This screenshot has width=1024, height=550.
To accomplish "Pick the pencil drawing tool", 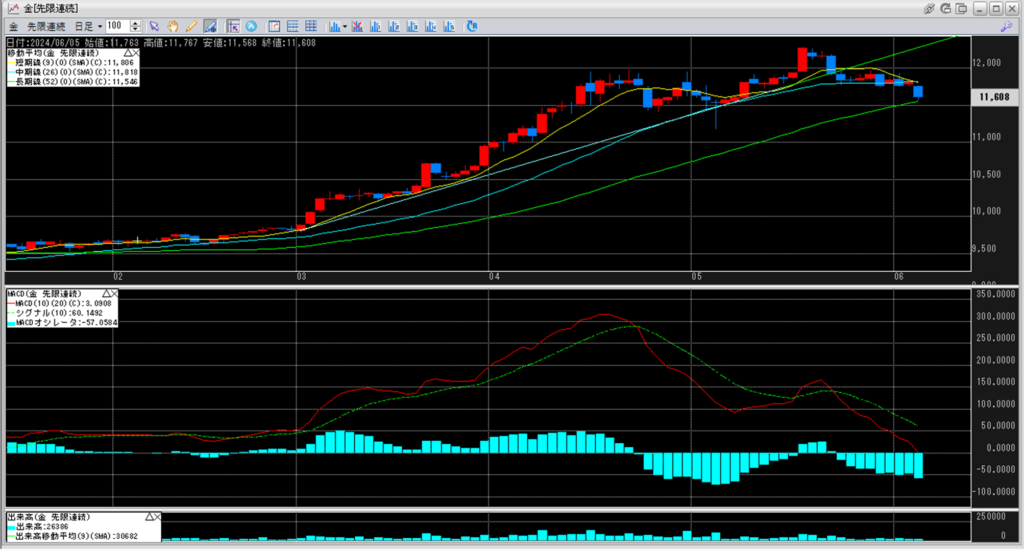I will click(x=190, y=25).
